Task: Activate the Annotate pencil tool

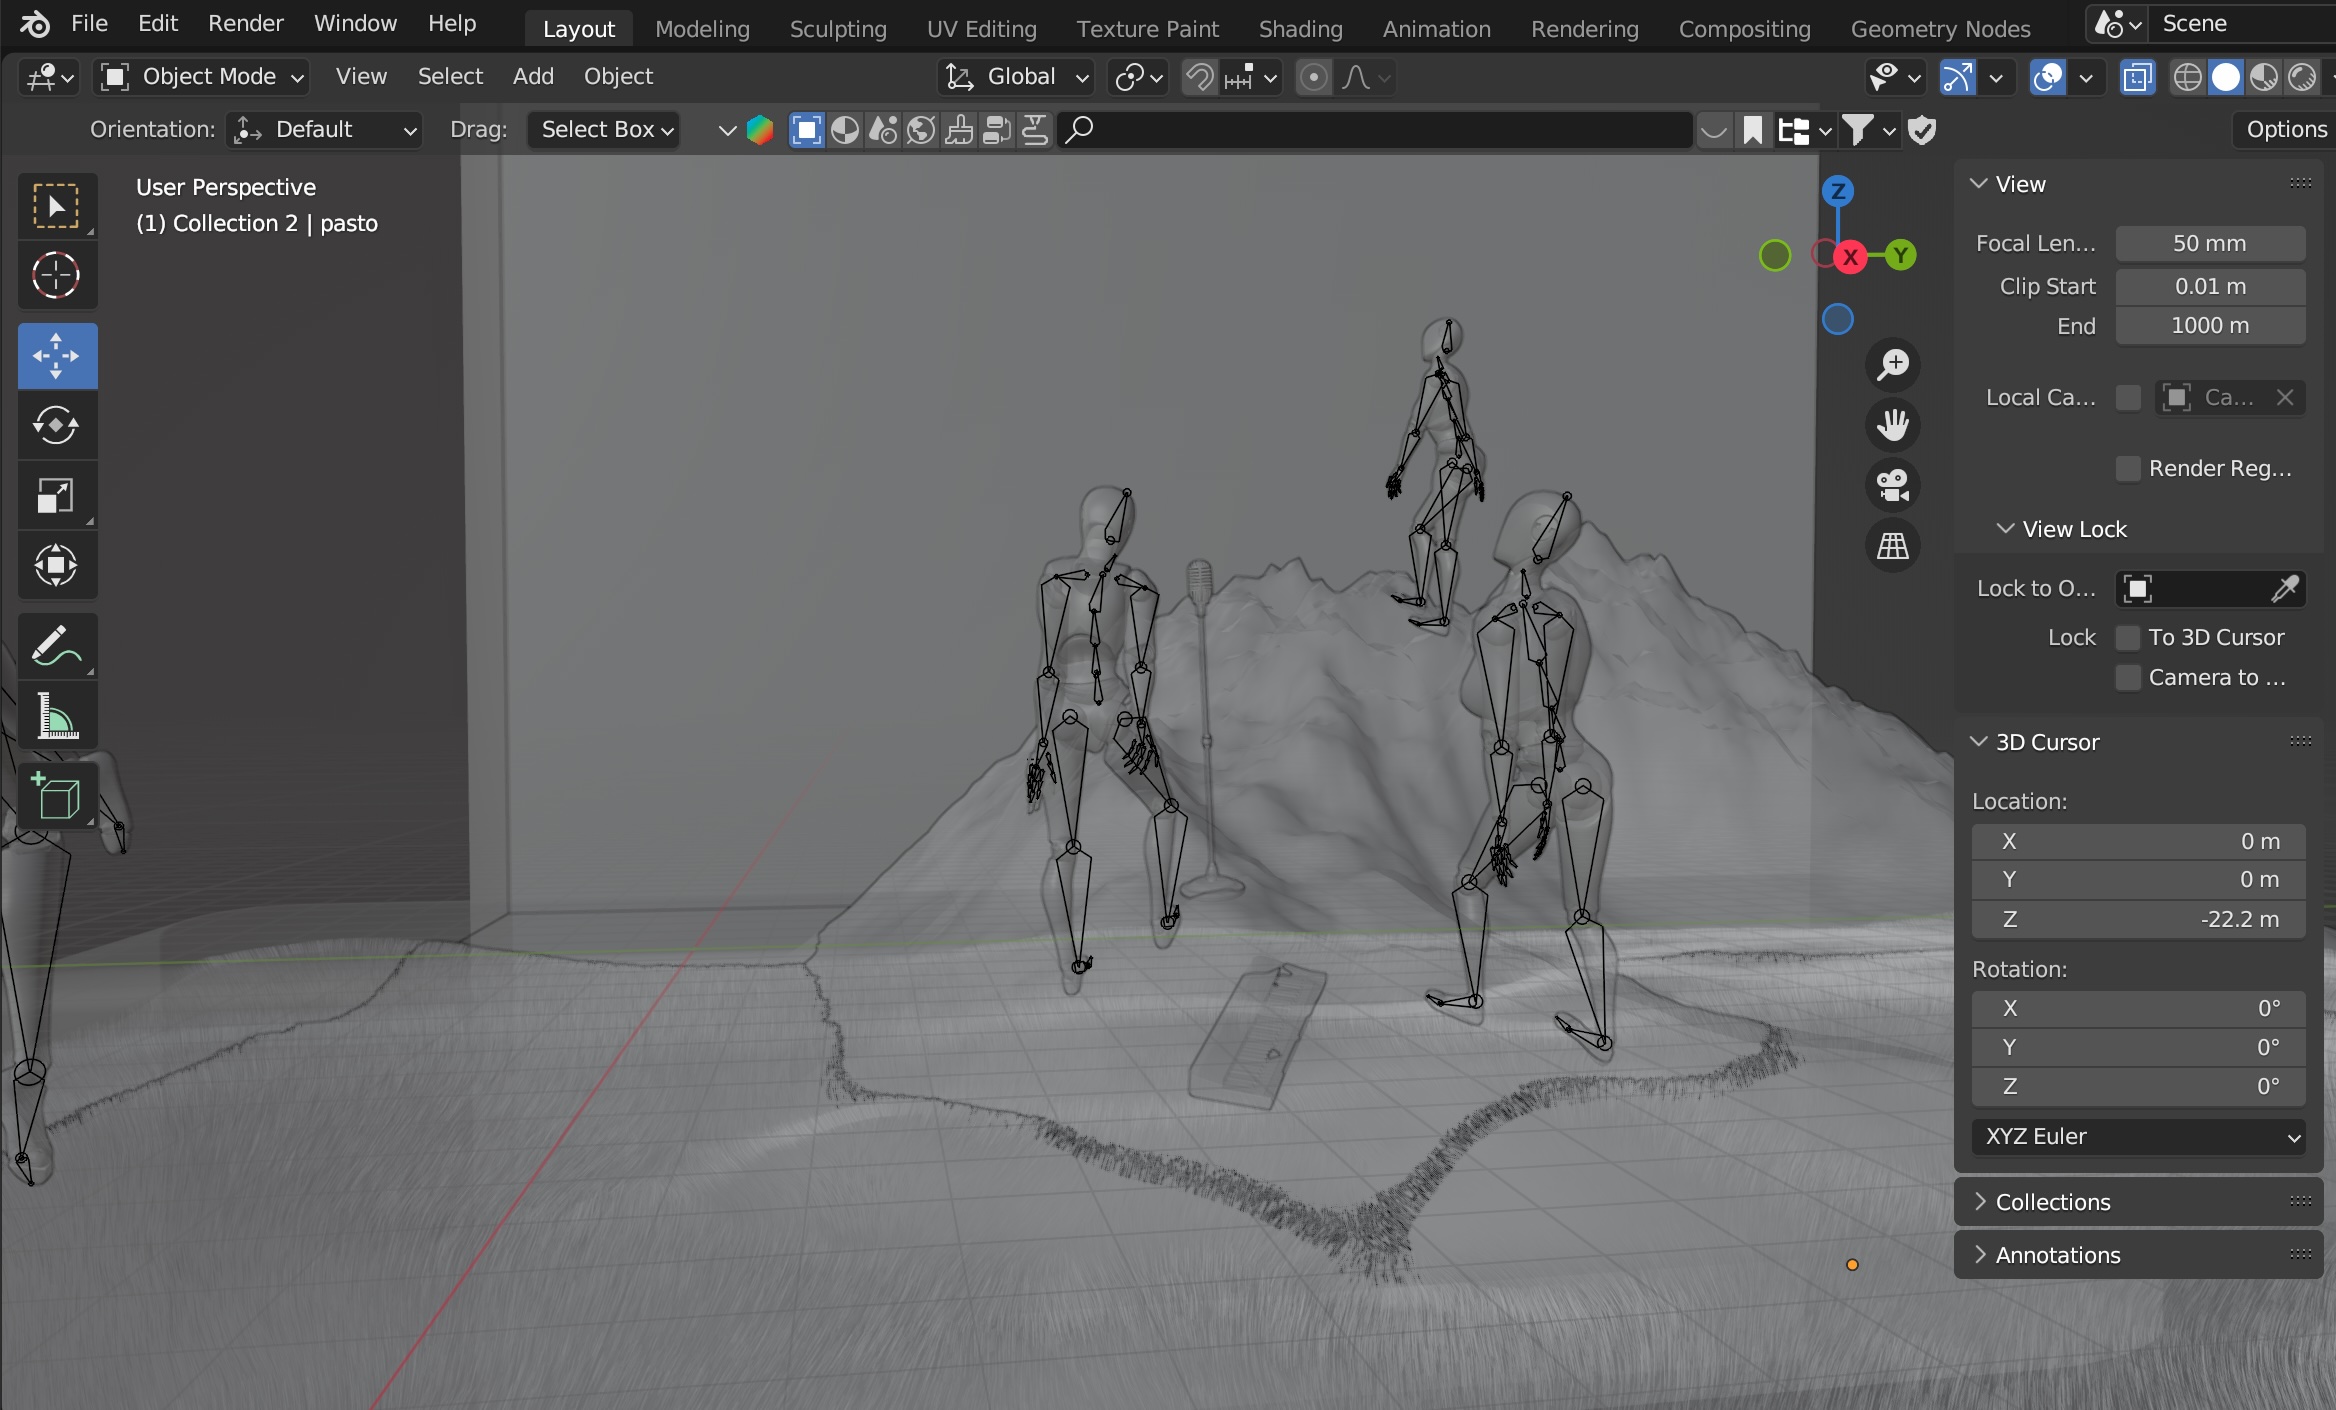Action: [56, 646]
